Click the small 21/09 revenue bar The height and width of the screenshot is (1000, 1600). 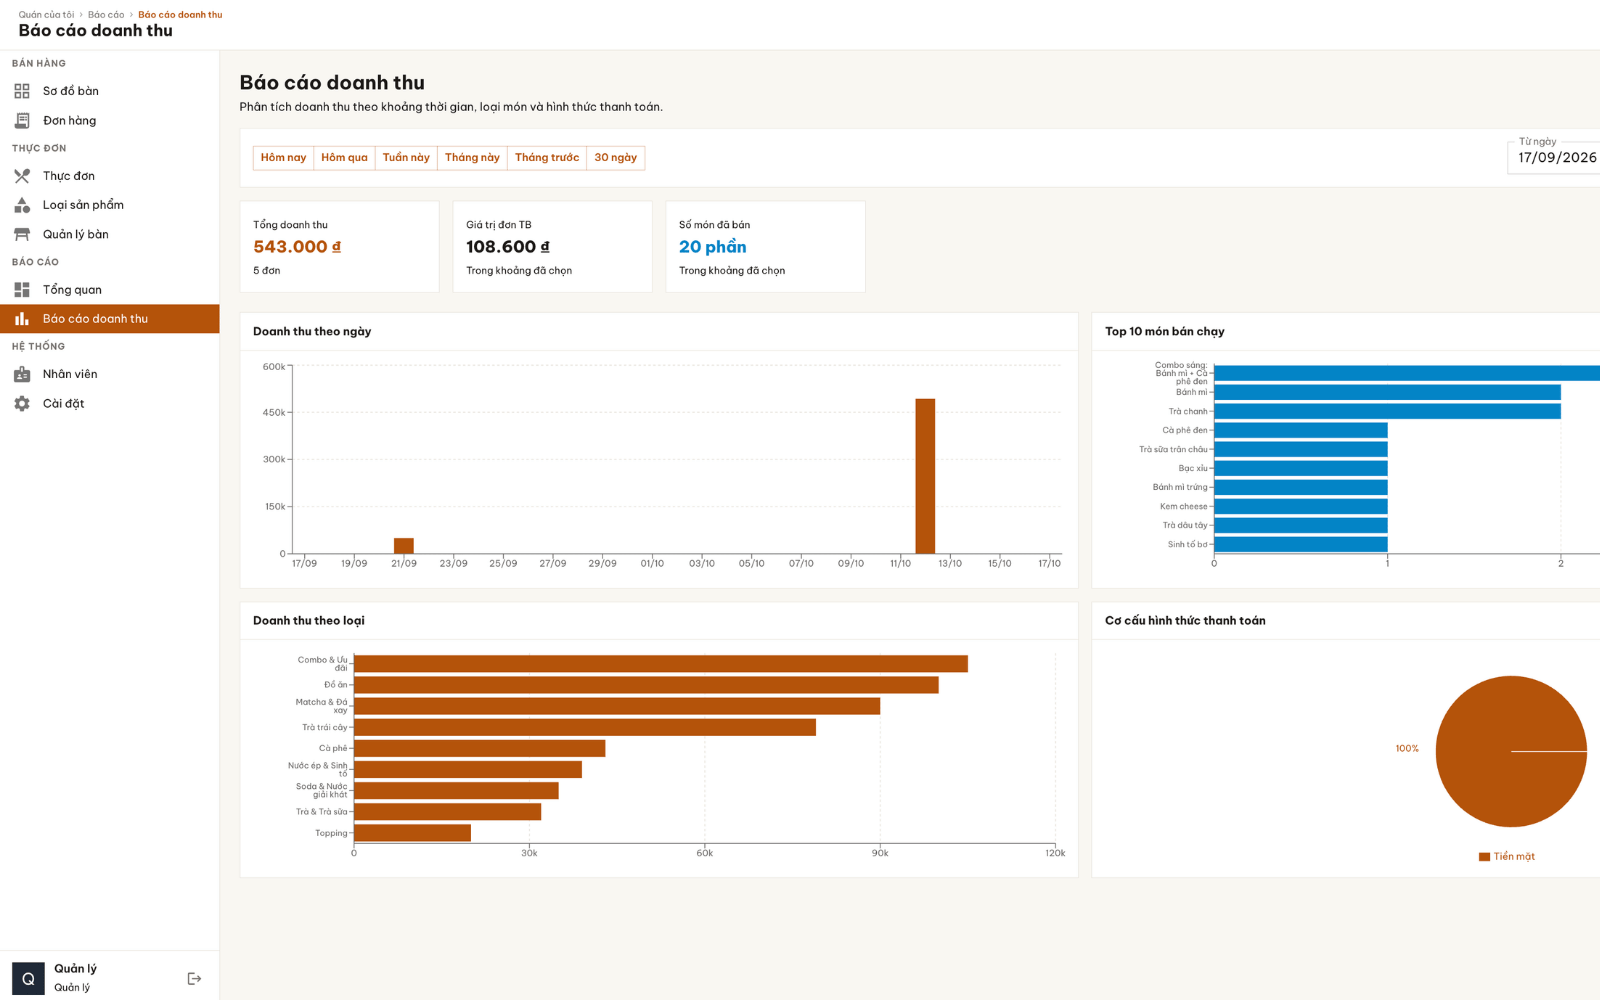point(403,546)
